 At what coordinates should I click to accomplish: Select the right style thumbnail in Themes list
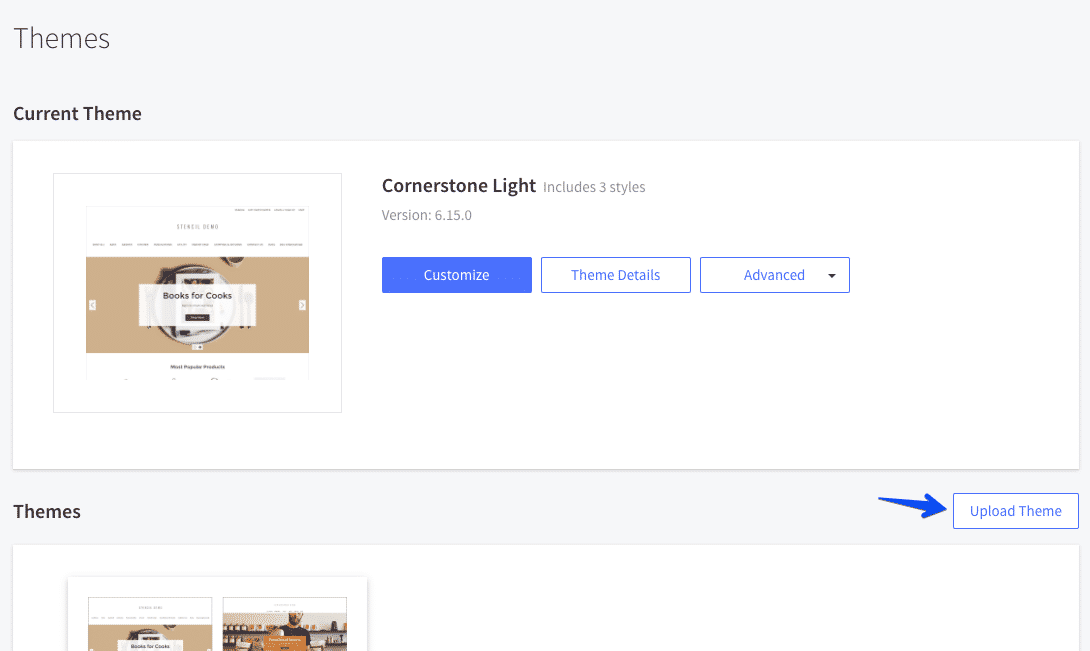(x=284, y=624)
